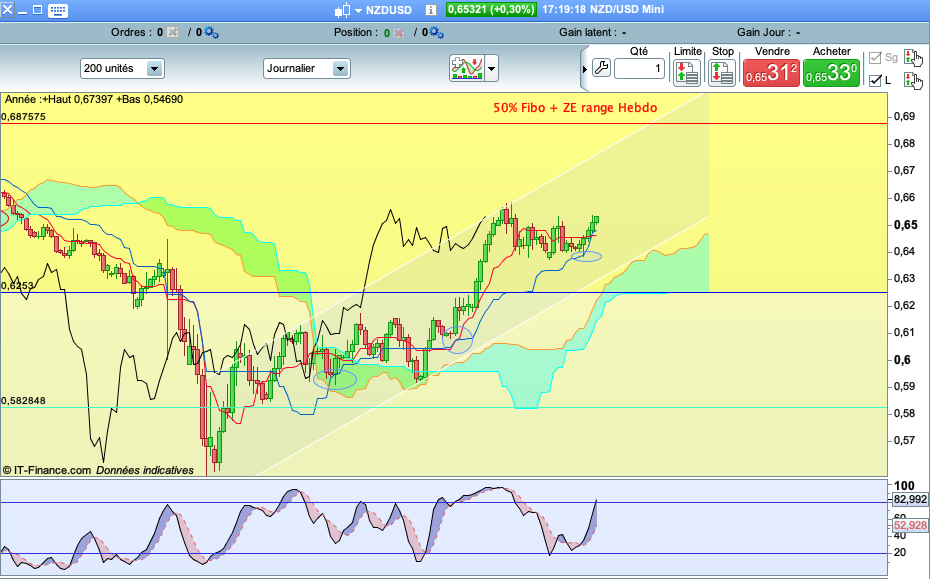The height and width of the screenshot is (579, 930).
Task: Open the trading settings wrench icon
Action: pyautogui.click(x=601, y=68)
